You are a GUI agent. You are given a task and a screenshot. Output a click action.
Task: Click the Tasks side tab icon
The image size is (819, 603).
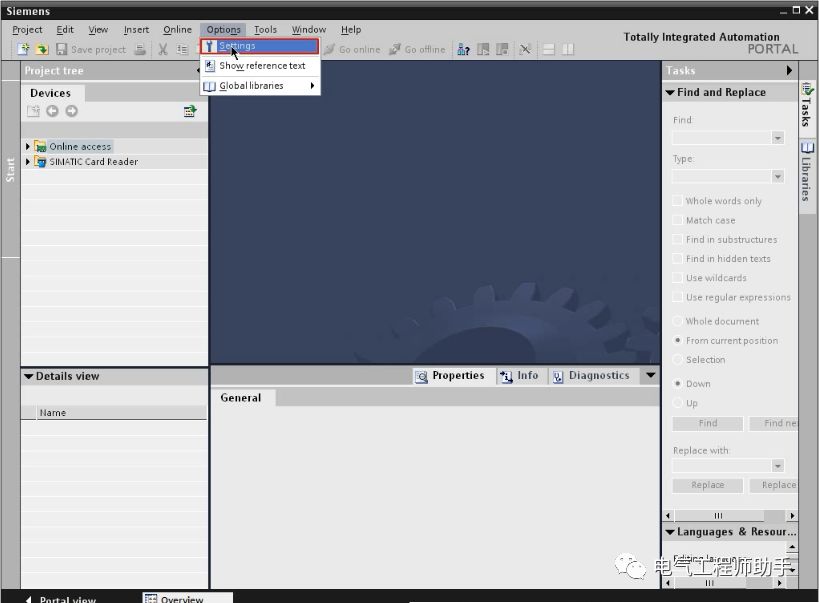(807, 90)
